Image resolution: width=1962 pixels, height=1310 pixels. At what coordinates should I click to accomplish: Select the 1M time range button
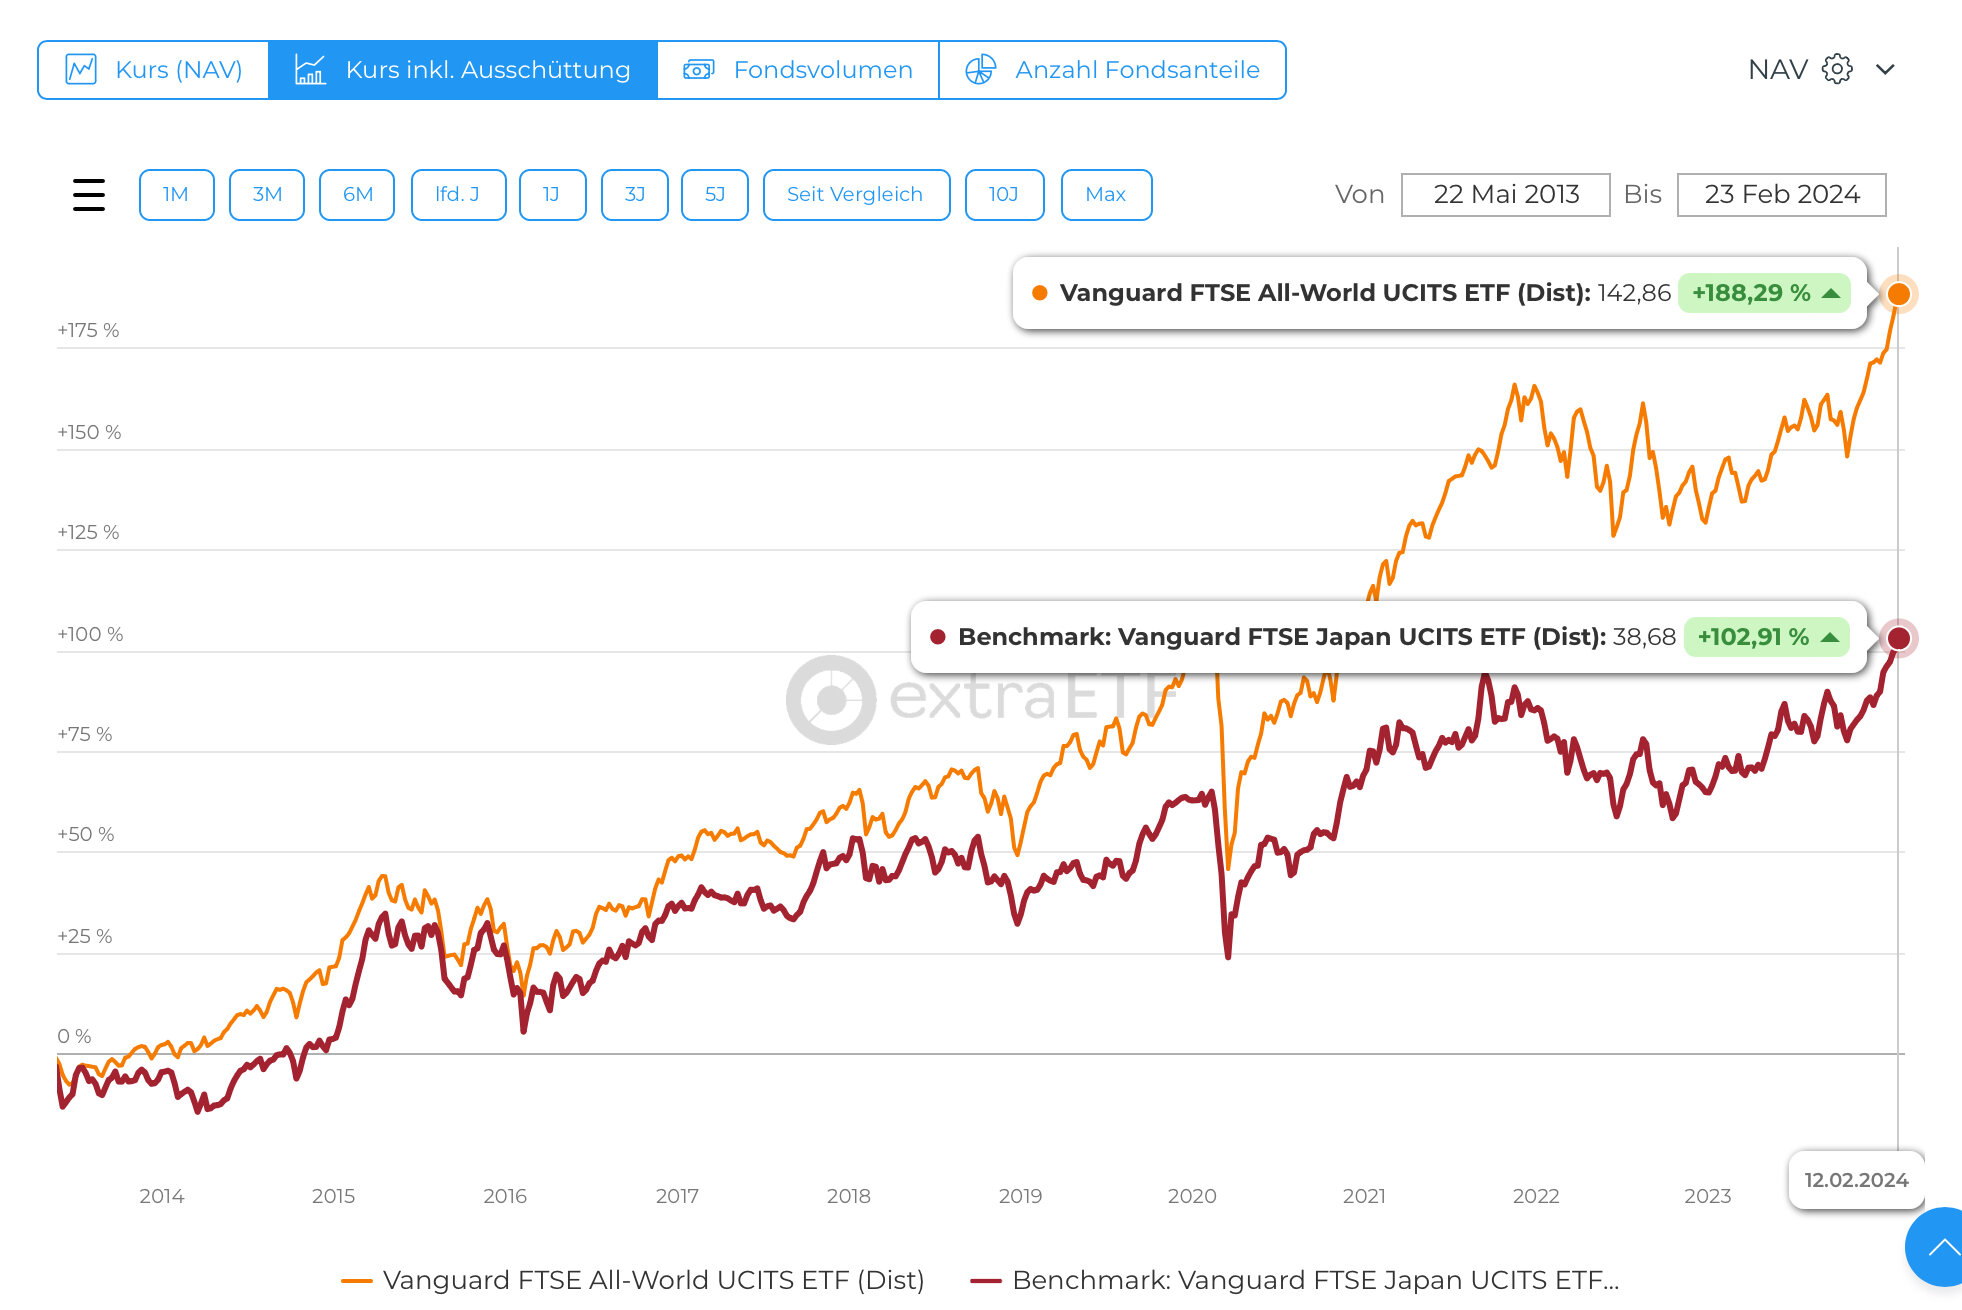click(176, 195)
